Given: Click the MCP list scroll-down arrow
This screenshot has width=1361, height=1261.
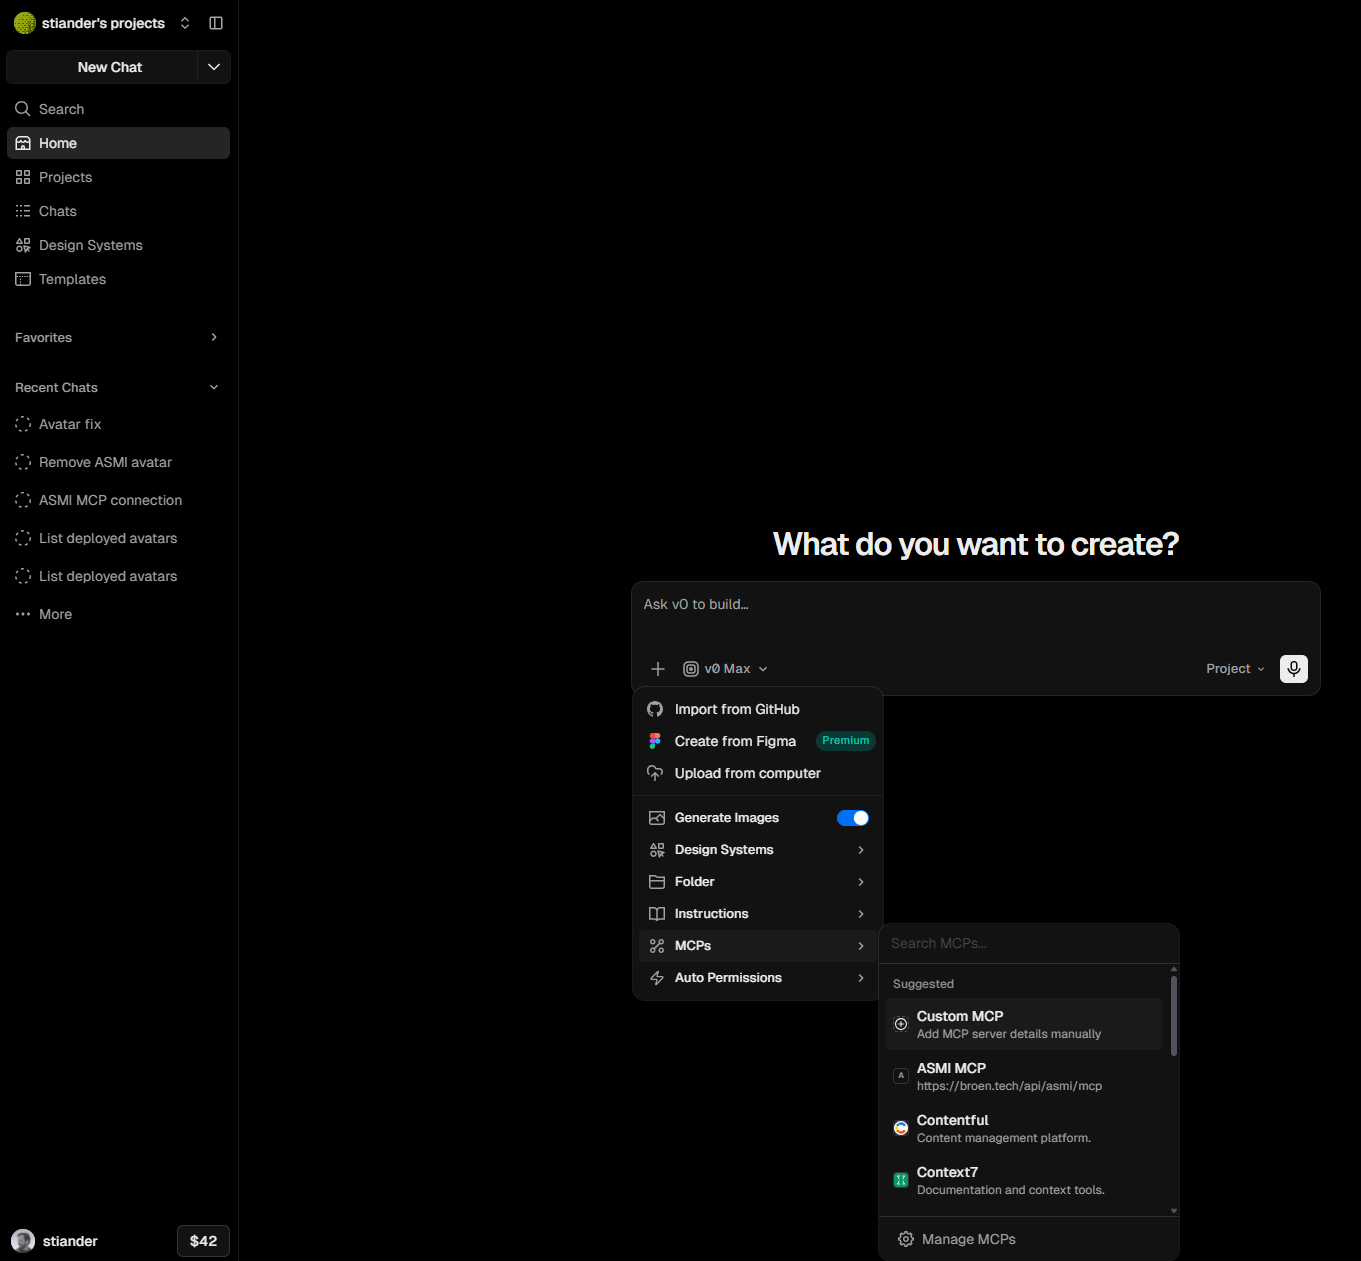Looking at the screenshot, I should pyautogui.click(x=1174, y=1211).
